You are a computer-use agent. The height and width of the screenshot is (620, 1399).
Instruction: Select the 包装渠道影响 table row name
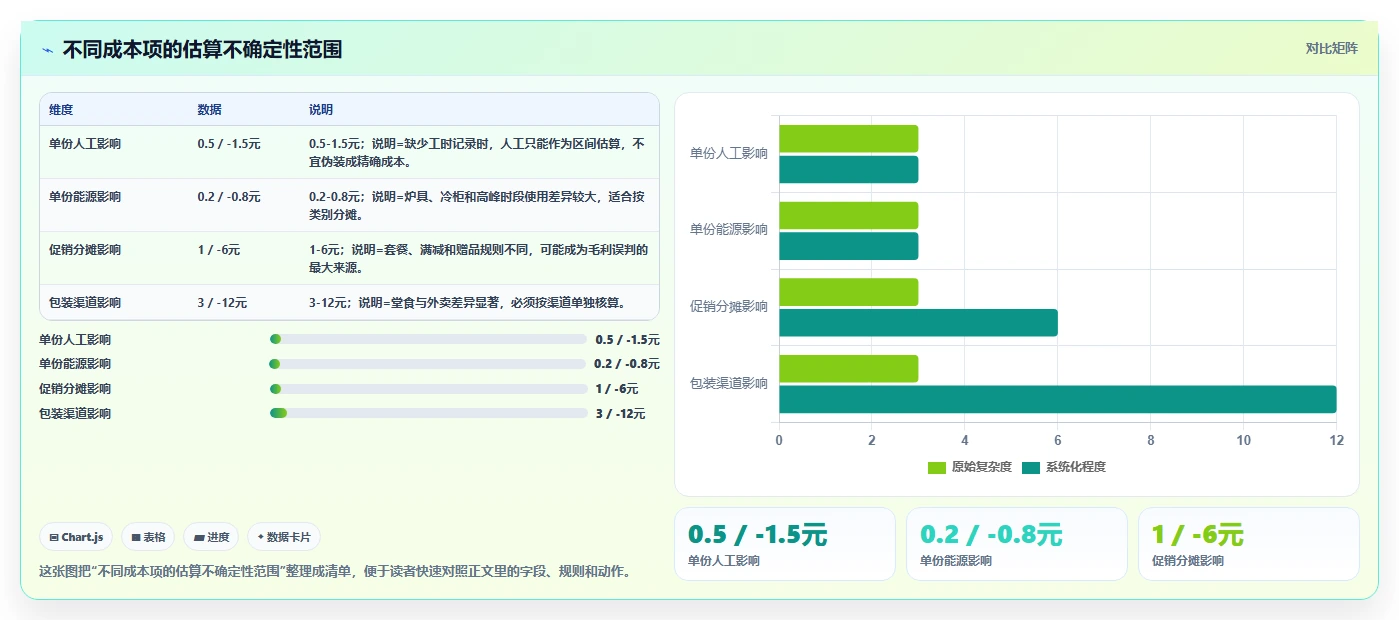[85, 303]
